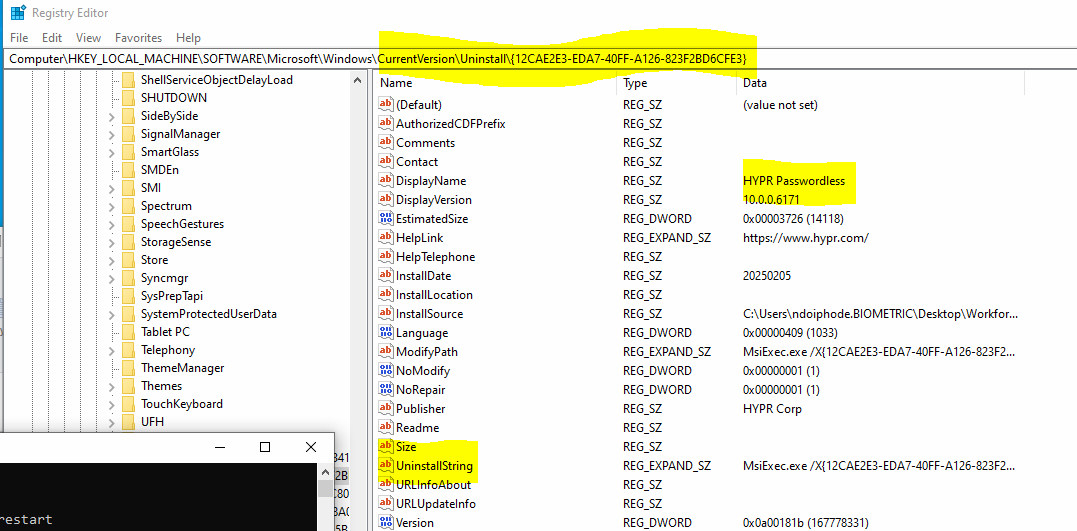Click the InstallSource value icon
Screen dimensions: 1077x531
pos(386,314)
